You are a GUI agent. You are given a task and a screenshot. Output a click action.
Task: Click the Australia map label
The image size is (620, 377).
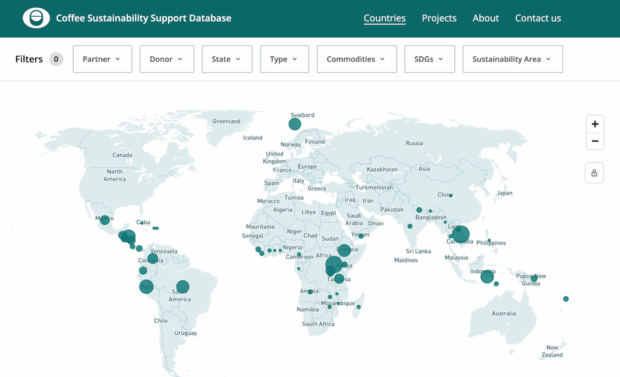pos(504,313)
